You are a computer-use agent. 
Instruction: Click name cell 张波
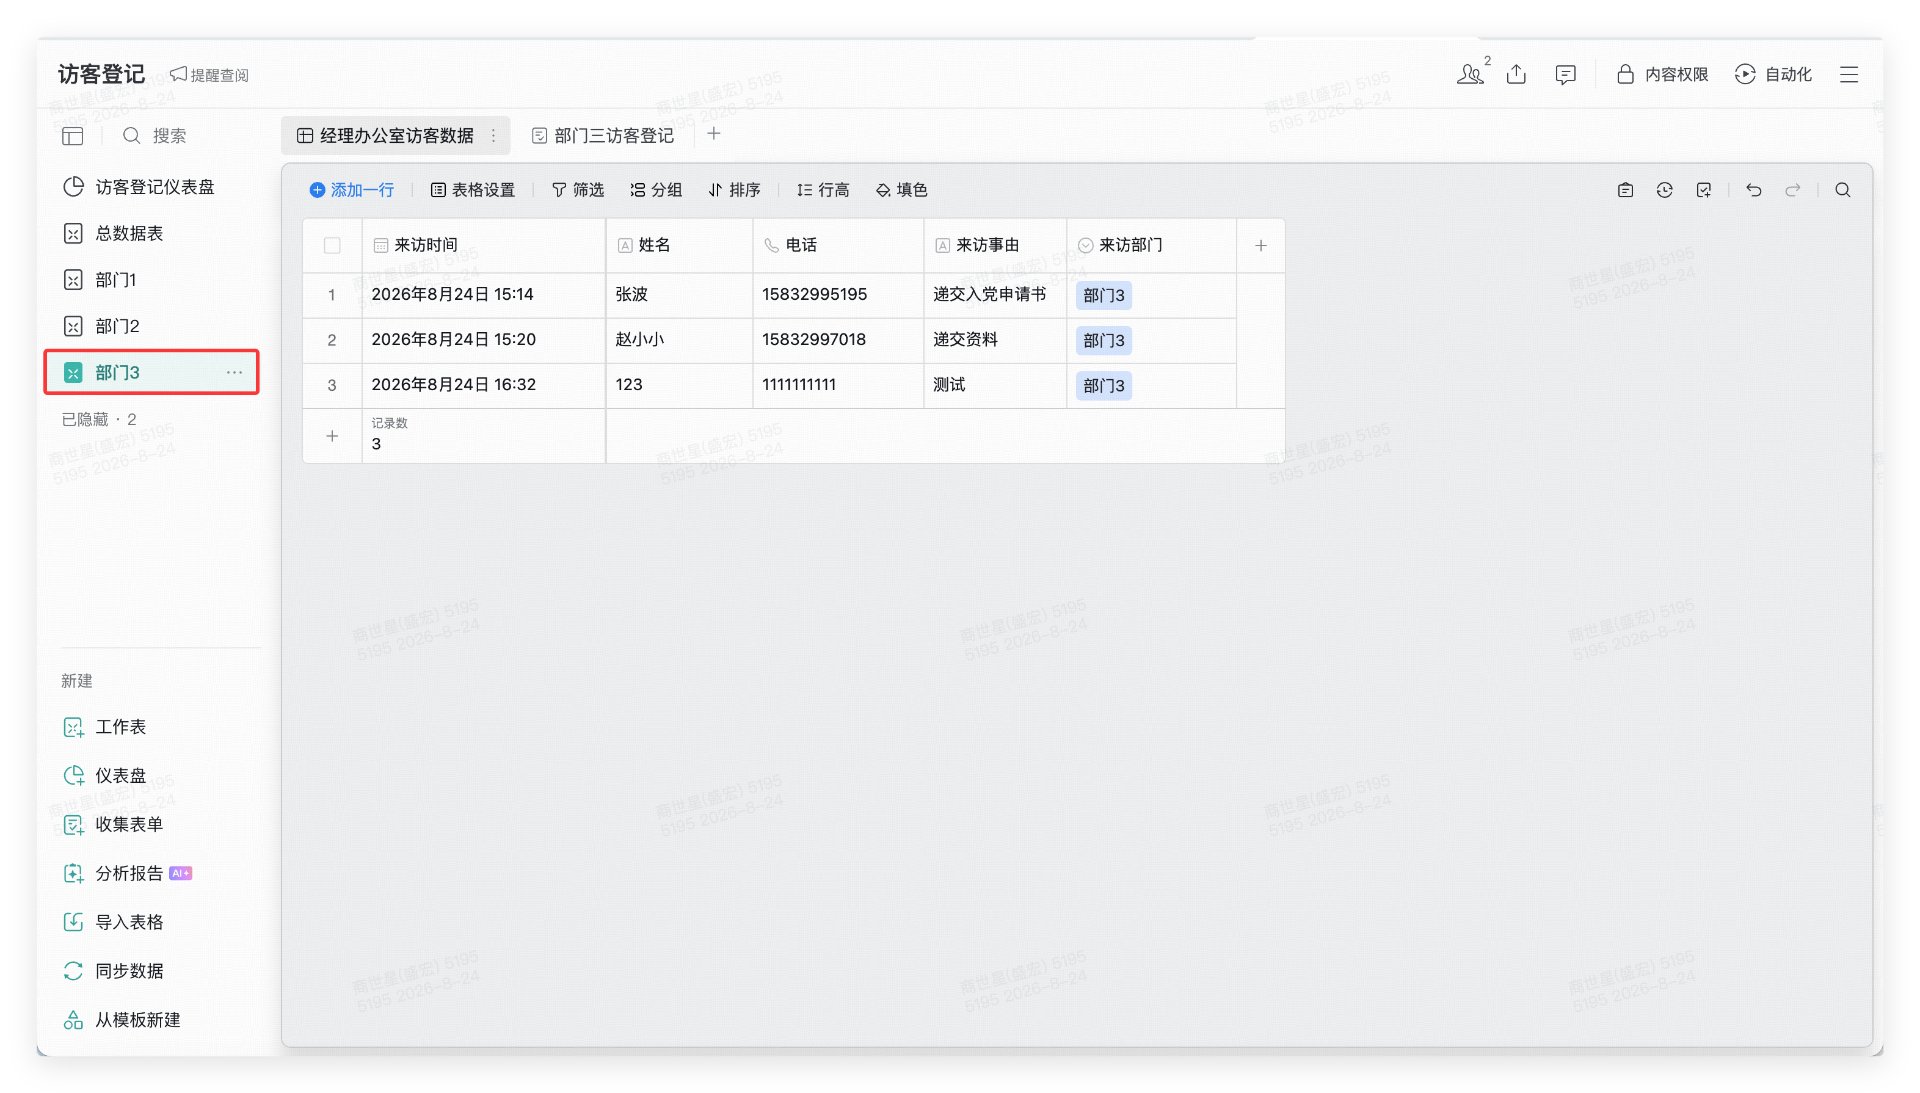point(679,295)
